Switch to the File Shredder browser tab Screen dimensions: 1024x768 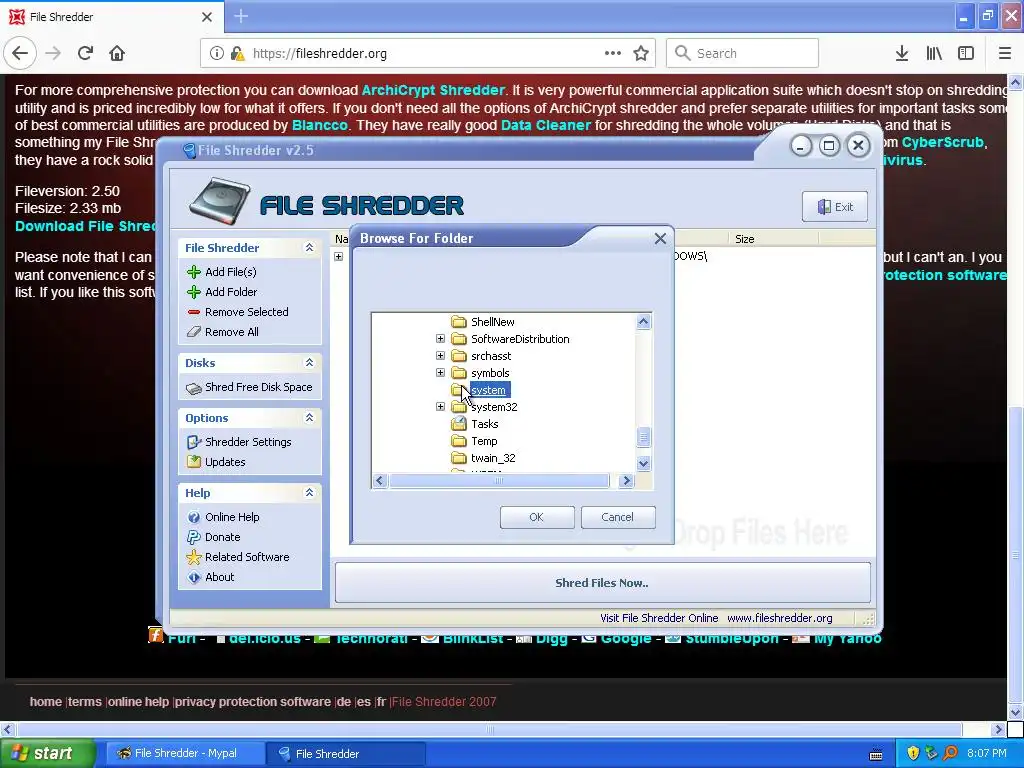tap(111, 16)
